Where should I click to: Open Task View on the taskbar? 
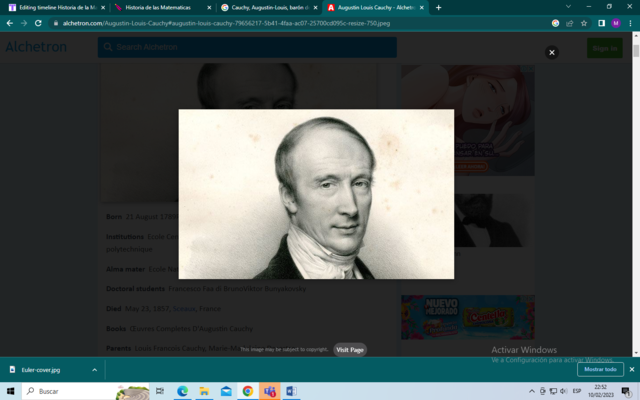click(x=160, y=391)
